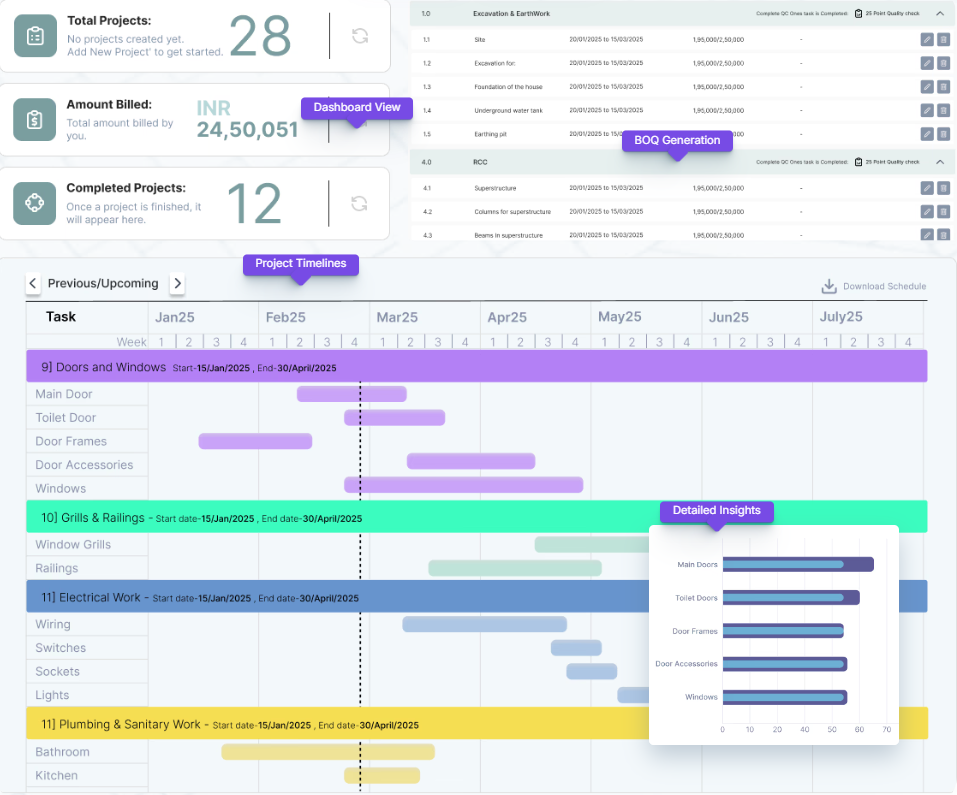Go to upcoming timeline period

pyautogui.click(x=178, y=284)
